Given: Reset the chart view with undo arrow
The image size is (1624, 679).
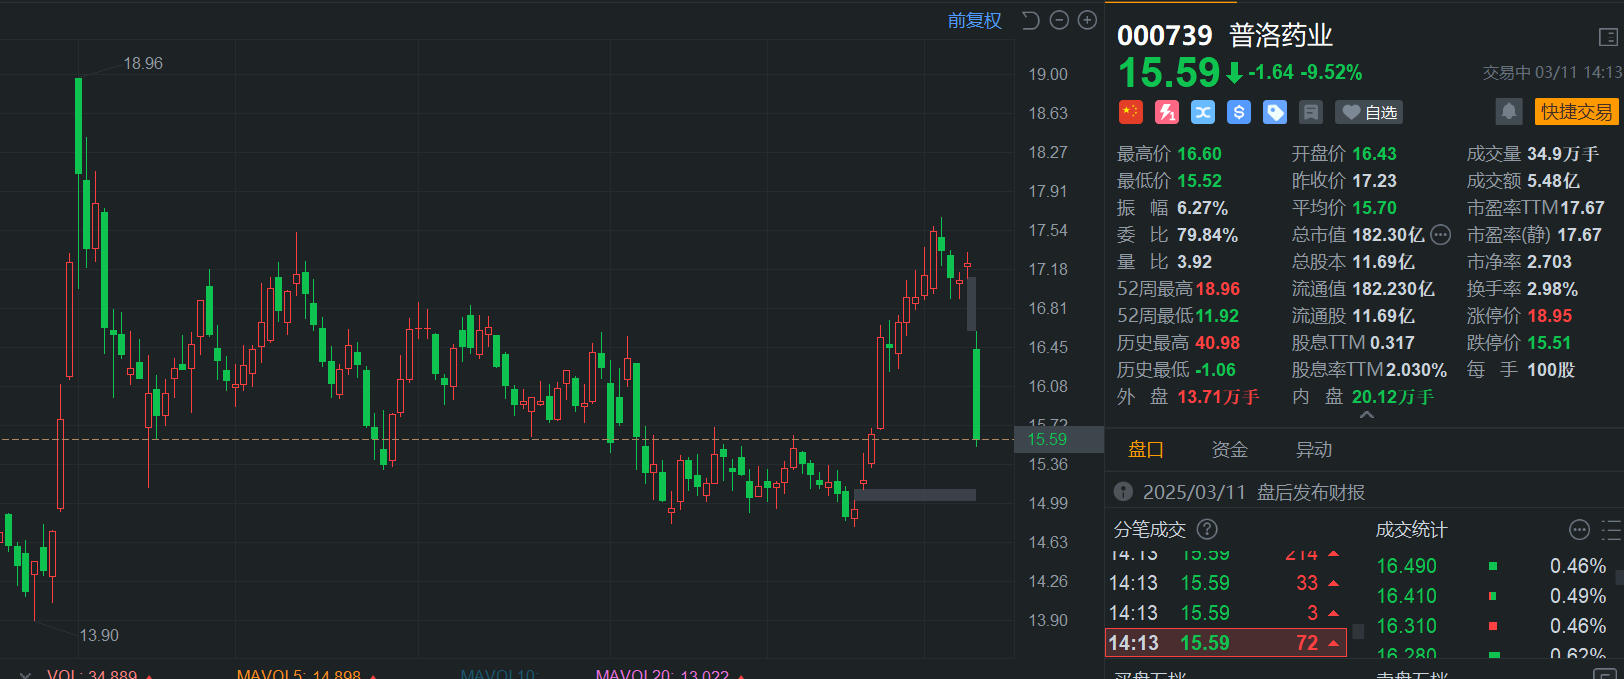Looking at the screenshot, I should click(1031, 21).
